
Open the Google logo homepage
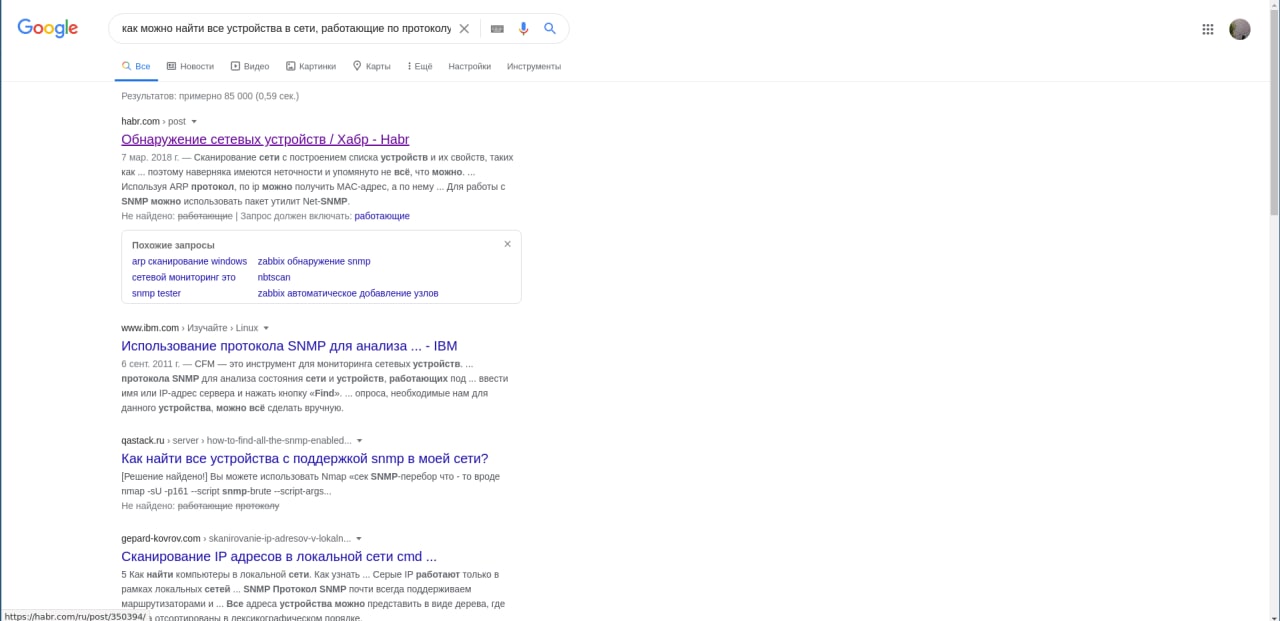[x=47, y=29]
